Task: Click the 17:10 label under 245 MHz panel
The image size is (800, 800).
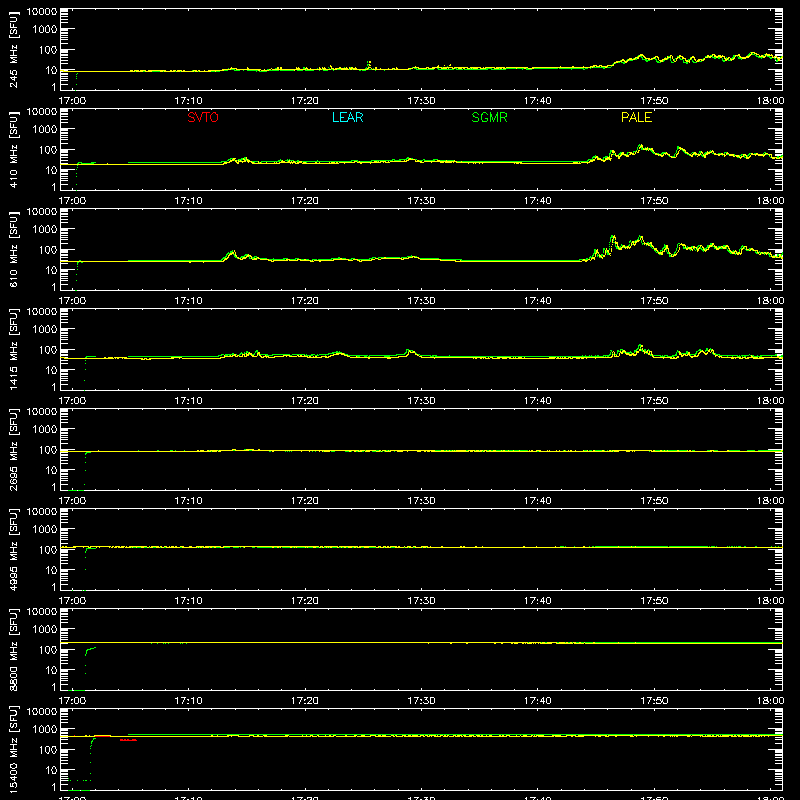Action: (x=188, y=101)
